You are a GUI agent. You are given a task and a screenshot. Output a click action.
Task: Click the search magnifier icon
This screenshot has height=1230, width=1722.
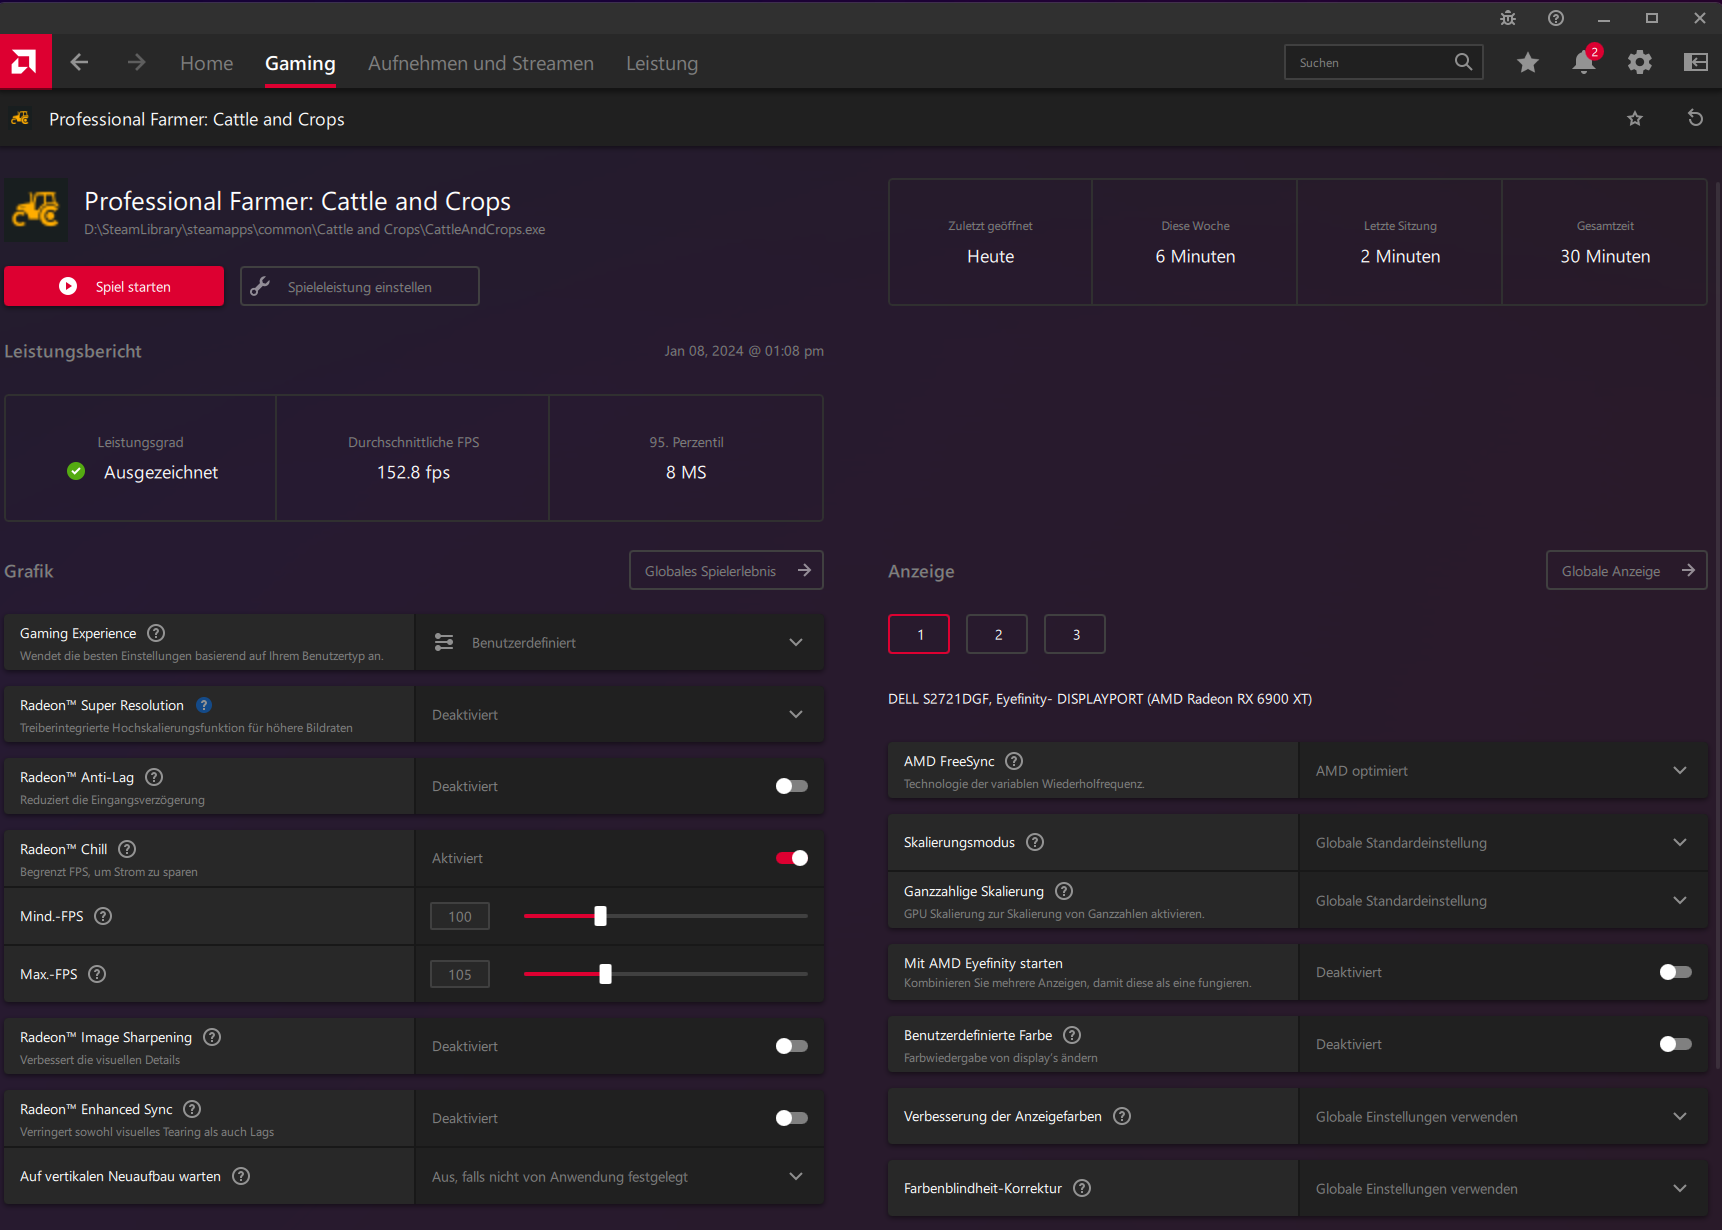pos(1463,62)
